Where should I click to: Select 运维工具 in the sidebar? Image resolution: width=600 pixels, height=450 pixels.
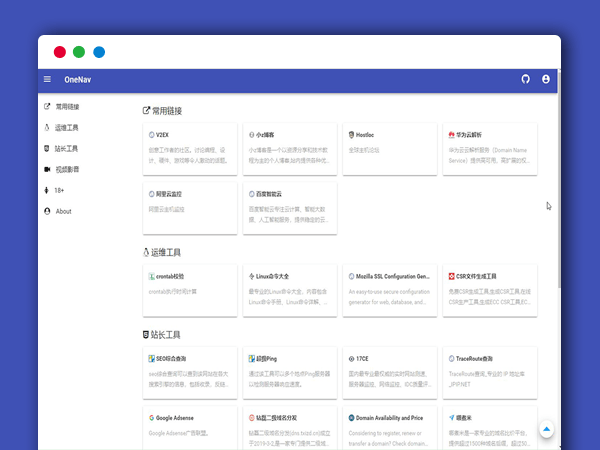67,127
